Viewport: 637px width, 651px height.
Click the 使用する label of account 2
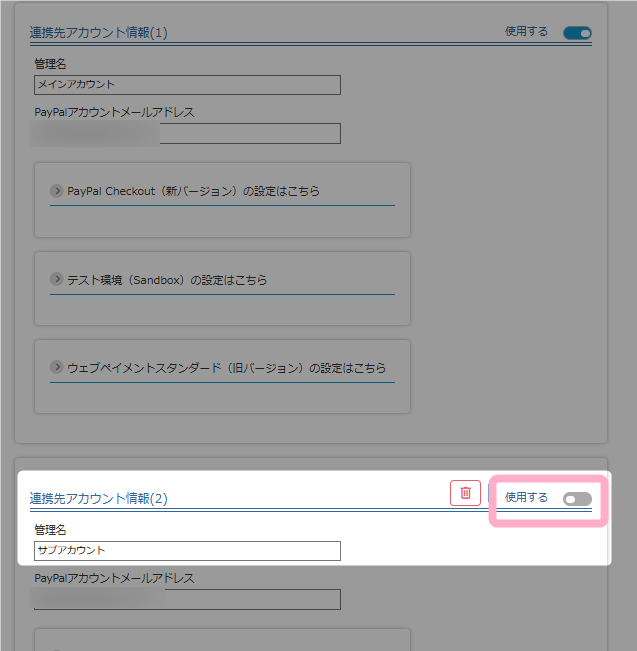click(526, 497)
